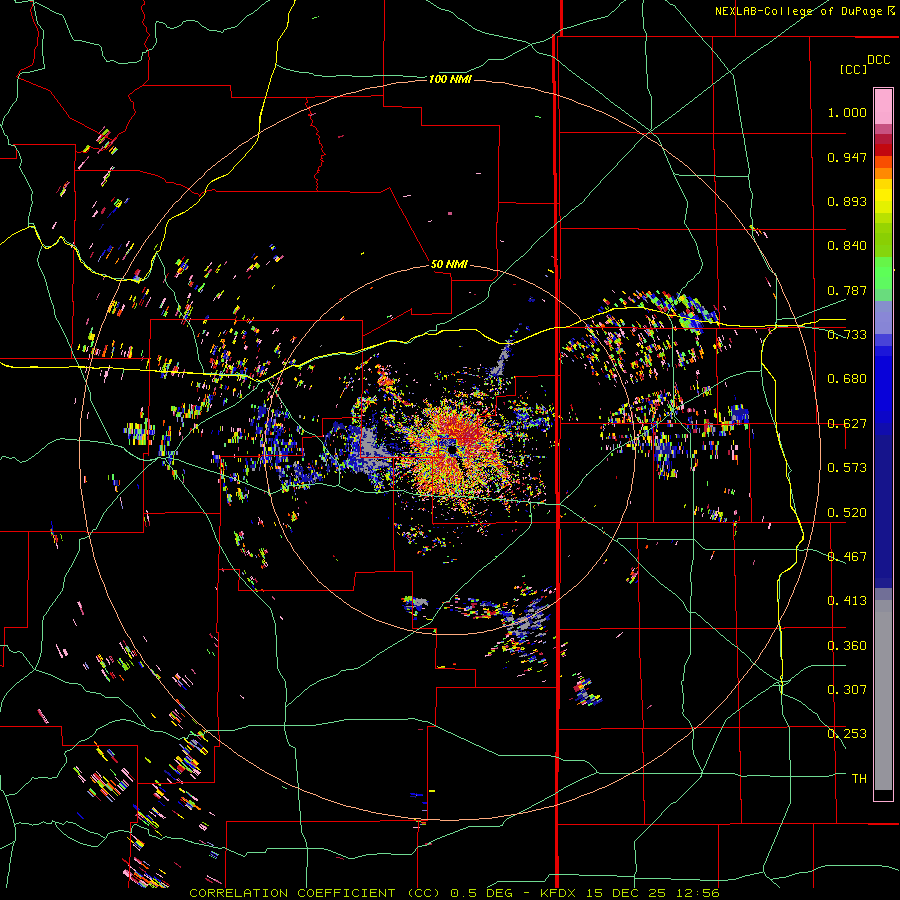This screenshot has width=900, height=900.
Task: Select the 0.573 legend value
Action: tap(847, 468)
